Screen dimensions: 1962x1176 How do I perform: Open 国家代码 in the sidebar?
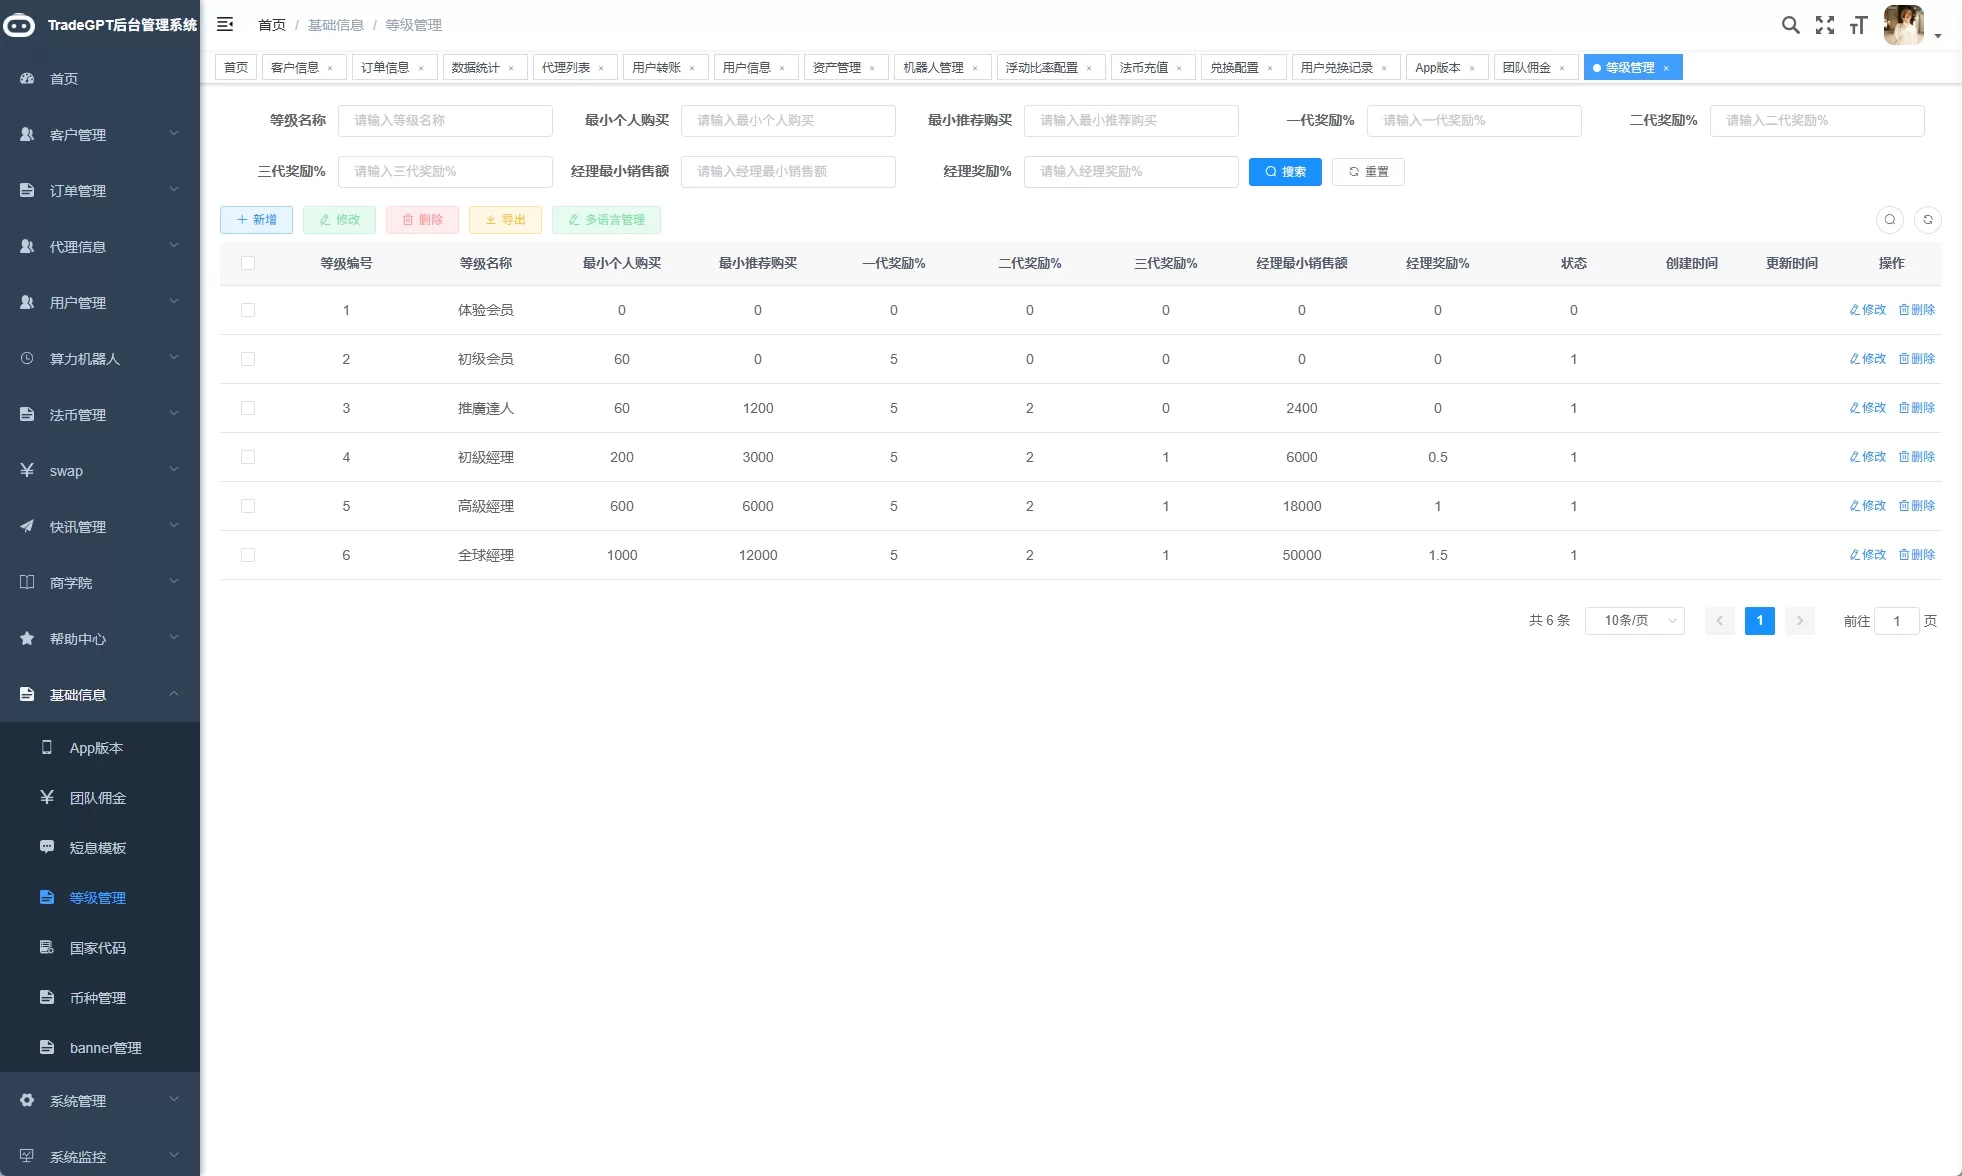pos(98,947)
